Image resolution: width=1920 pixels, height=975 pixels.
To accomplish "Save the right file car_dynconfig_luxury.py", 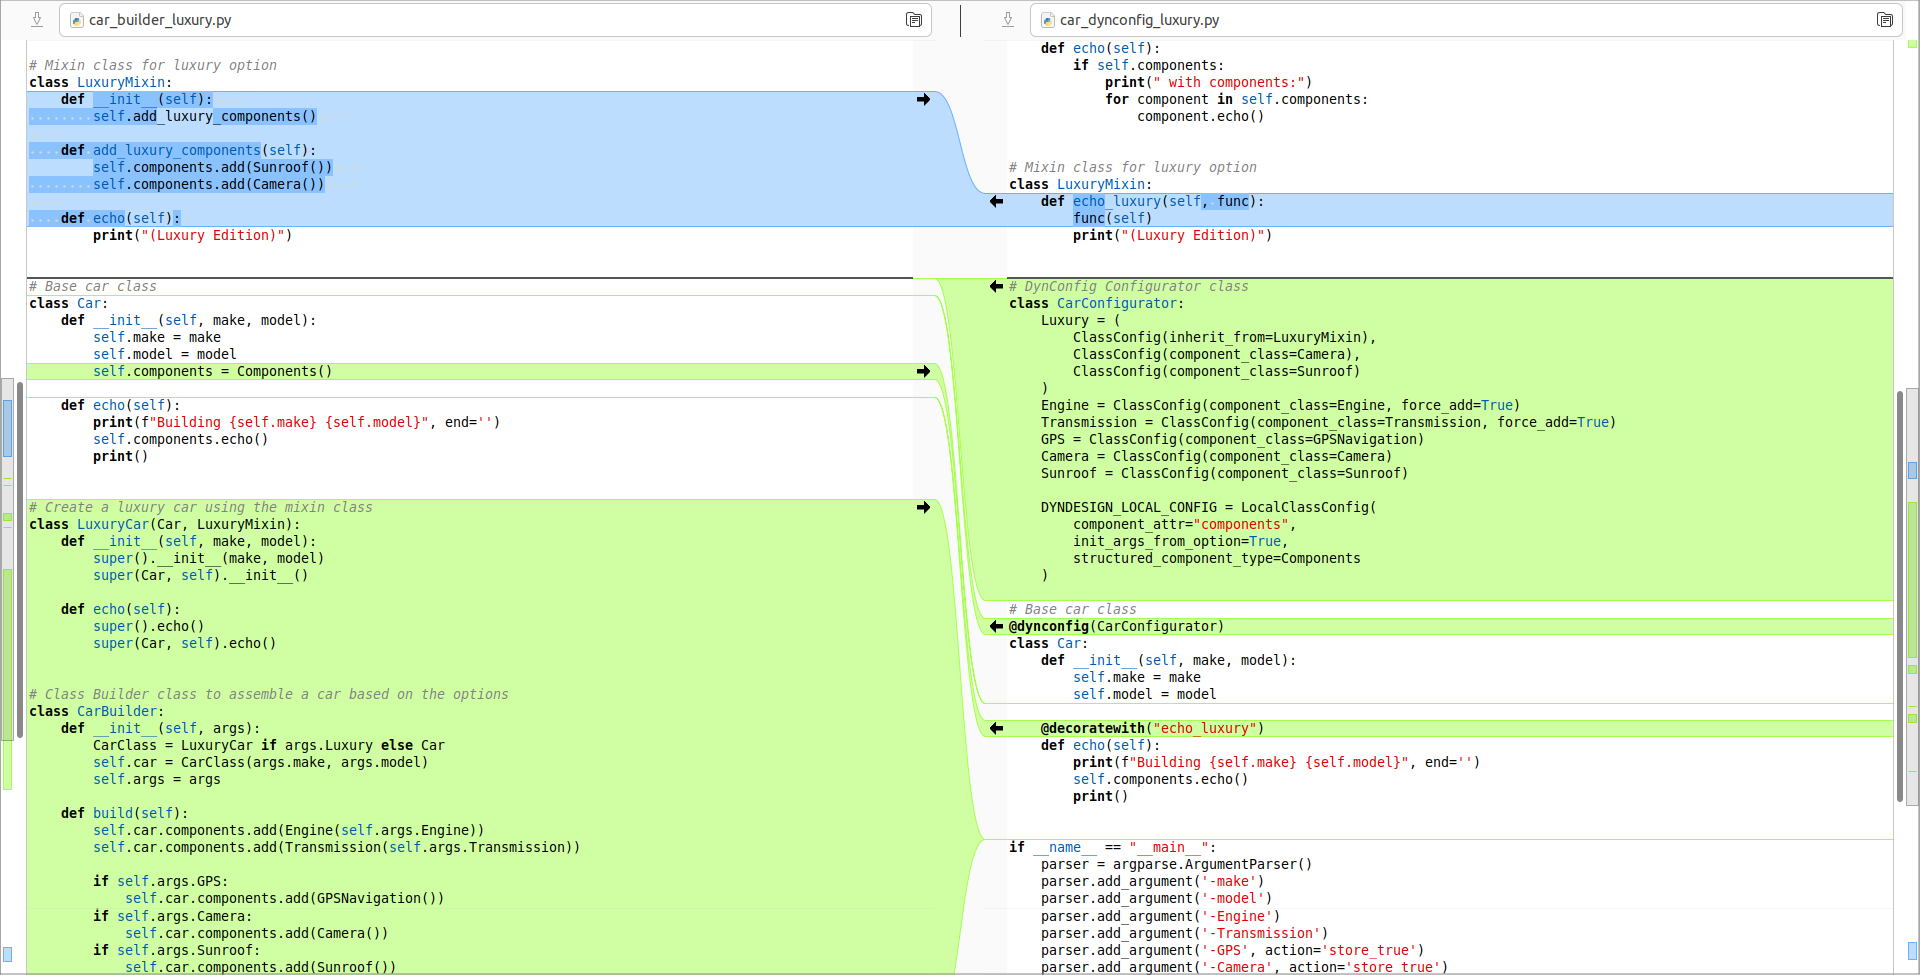I will (1008, 20).
